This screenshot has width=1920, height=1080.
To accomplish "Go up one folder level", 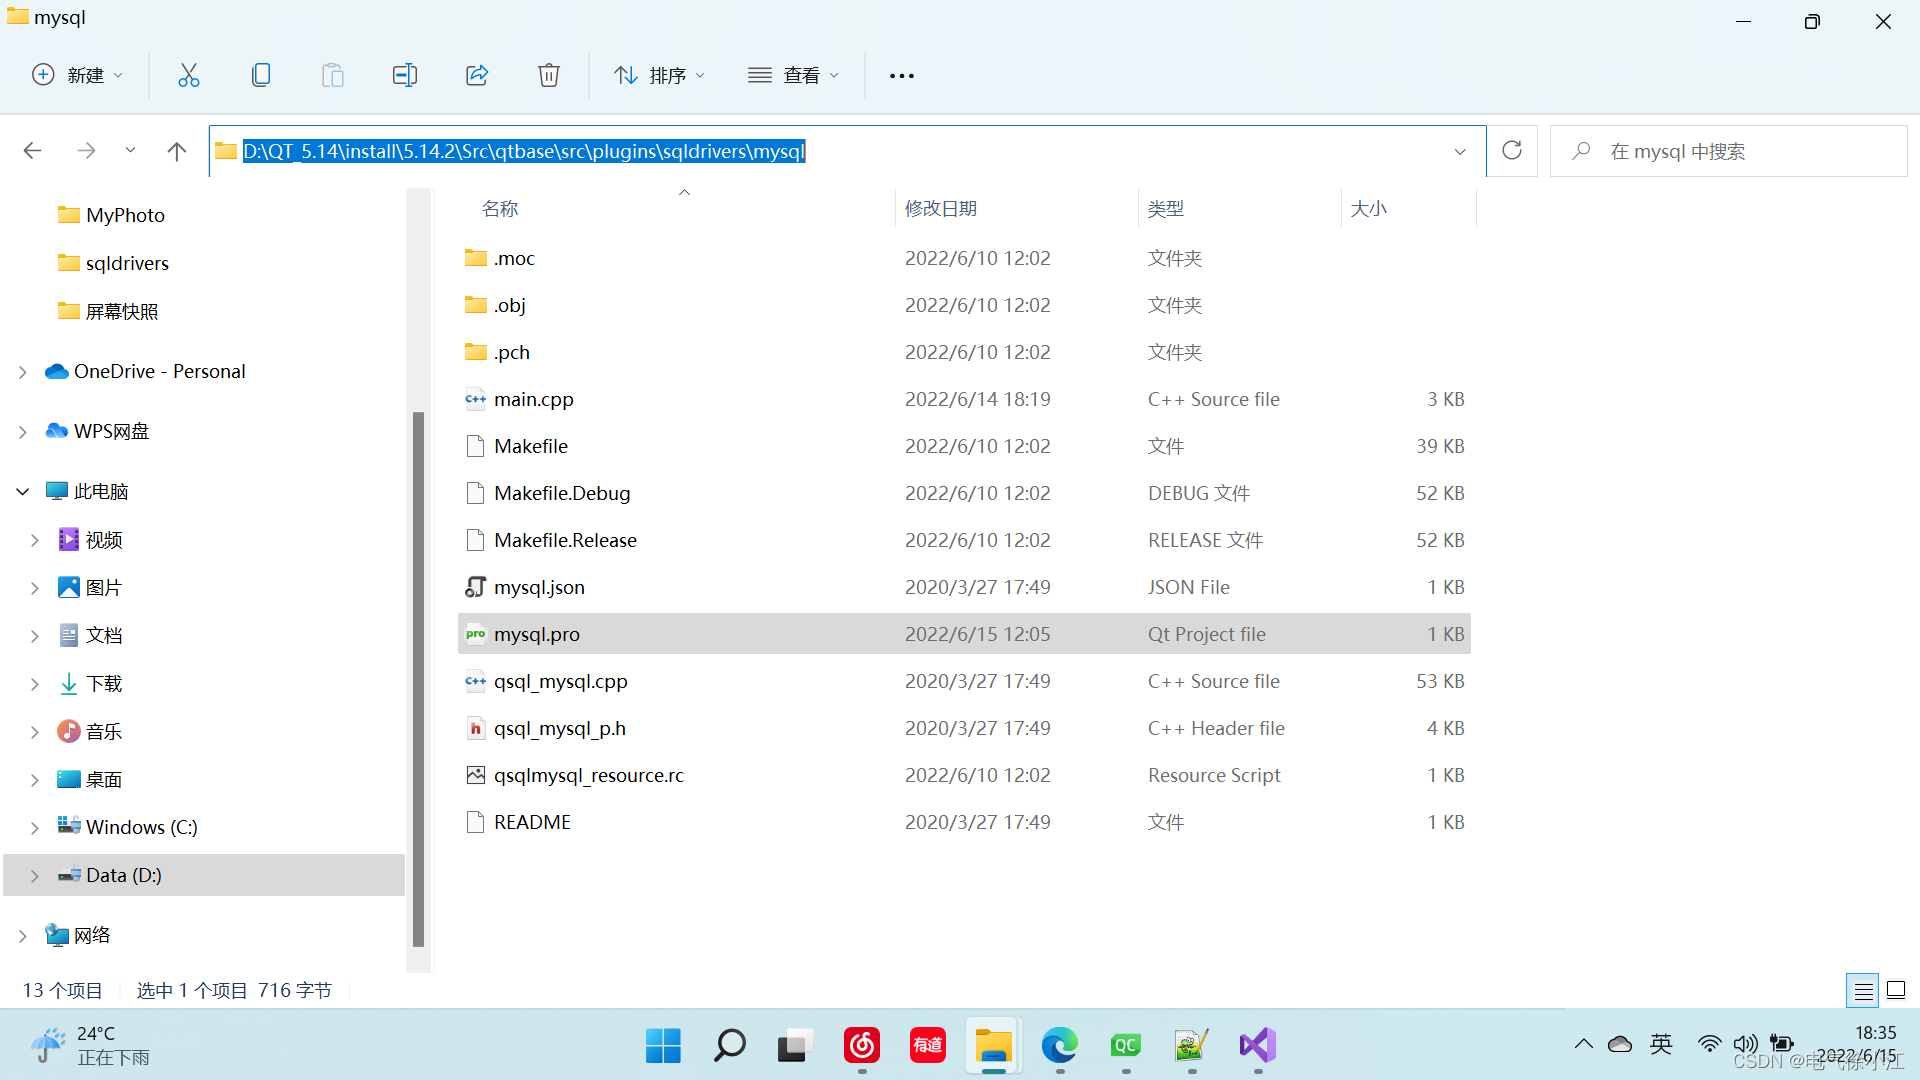I will coord(177,151).
